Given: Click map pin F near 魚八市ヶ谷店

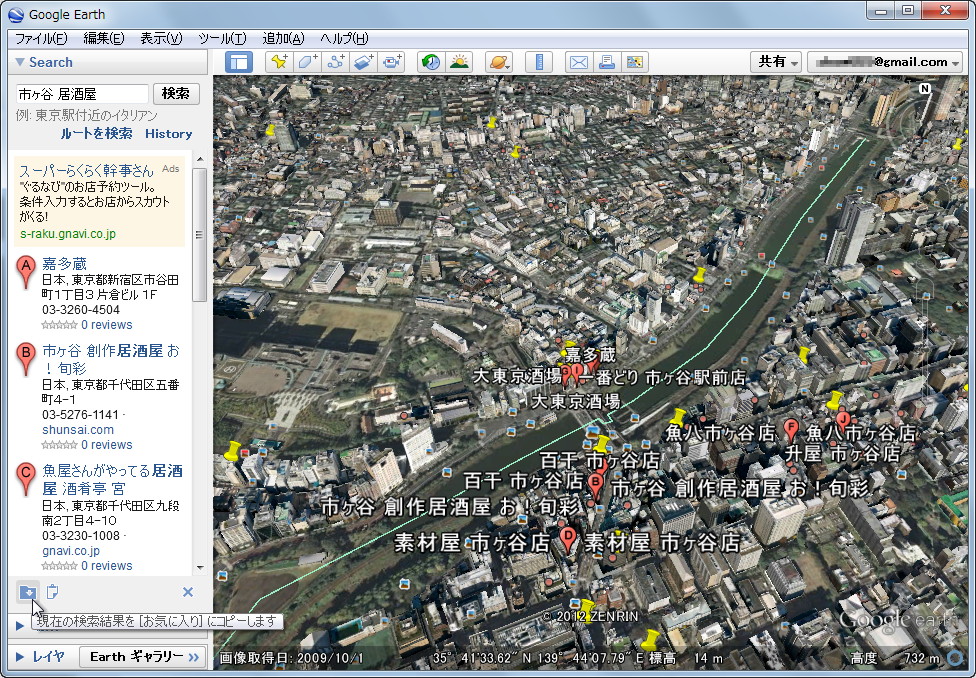Looking at the screenshot, I should click(791, 431).
